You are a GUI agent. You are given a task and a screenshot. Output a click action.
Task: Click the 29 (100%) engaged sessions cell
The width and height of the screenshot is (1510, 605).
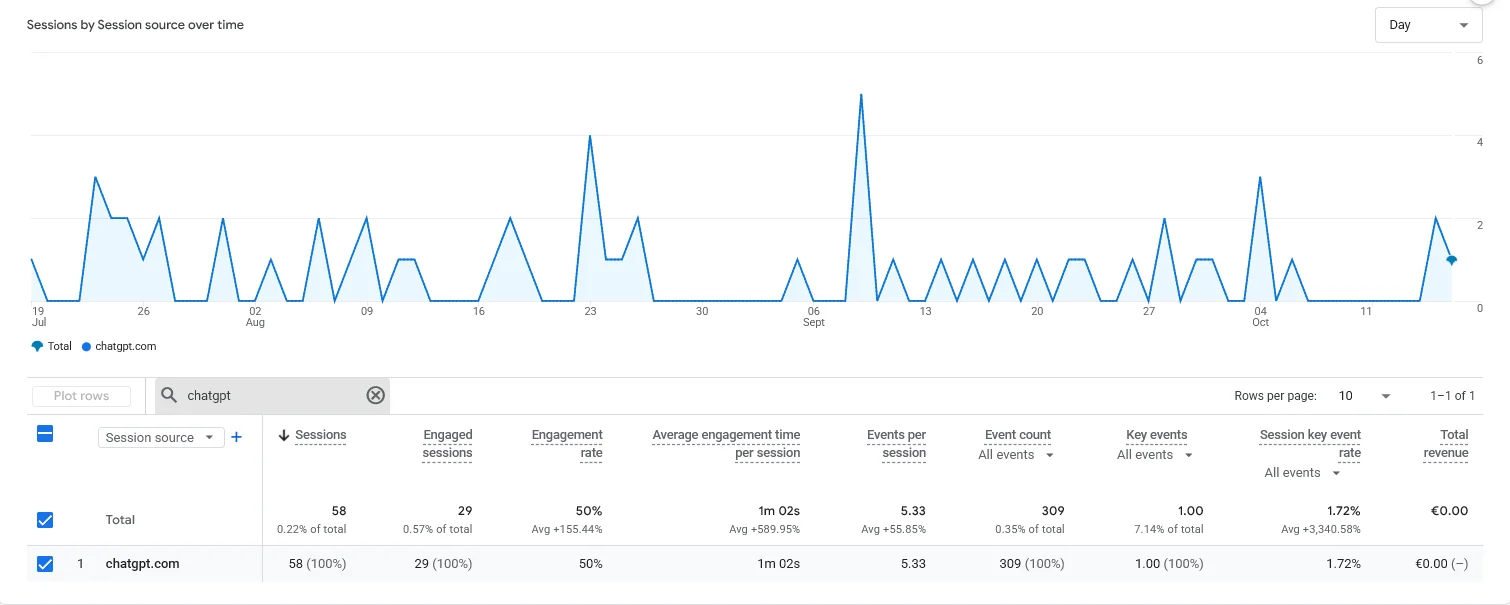click(443, 564)
